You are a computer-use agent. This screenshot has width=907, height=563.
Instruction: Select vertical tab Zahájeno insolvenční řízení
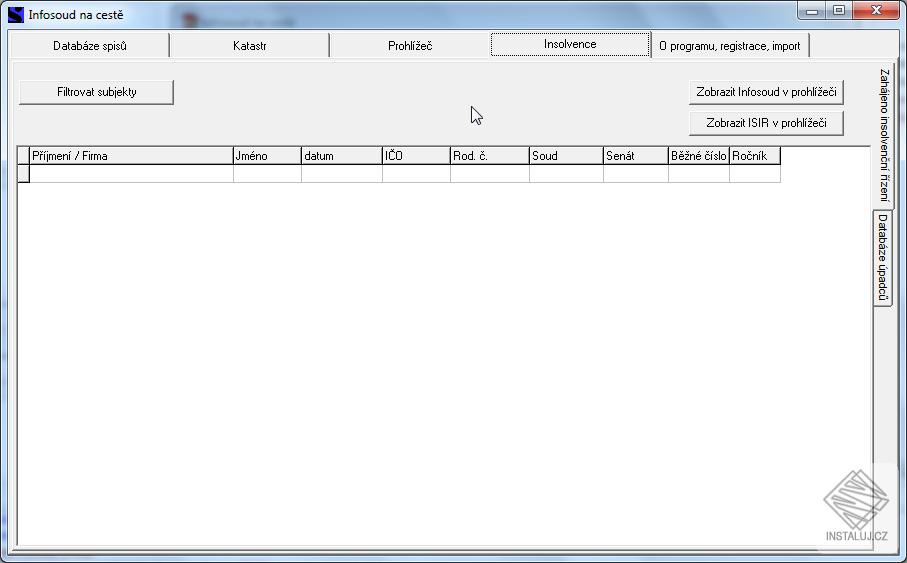883,135
